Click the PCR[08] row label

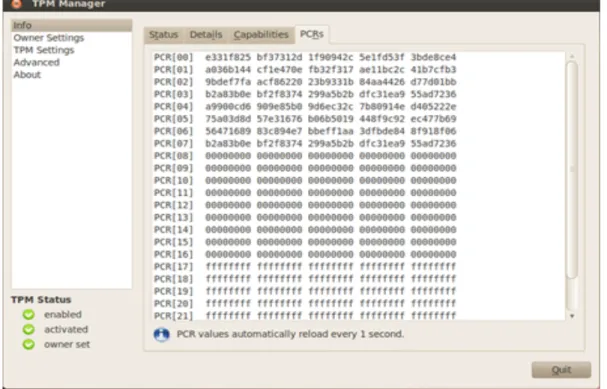pos(173,156)
